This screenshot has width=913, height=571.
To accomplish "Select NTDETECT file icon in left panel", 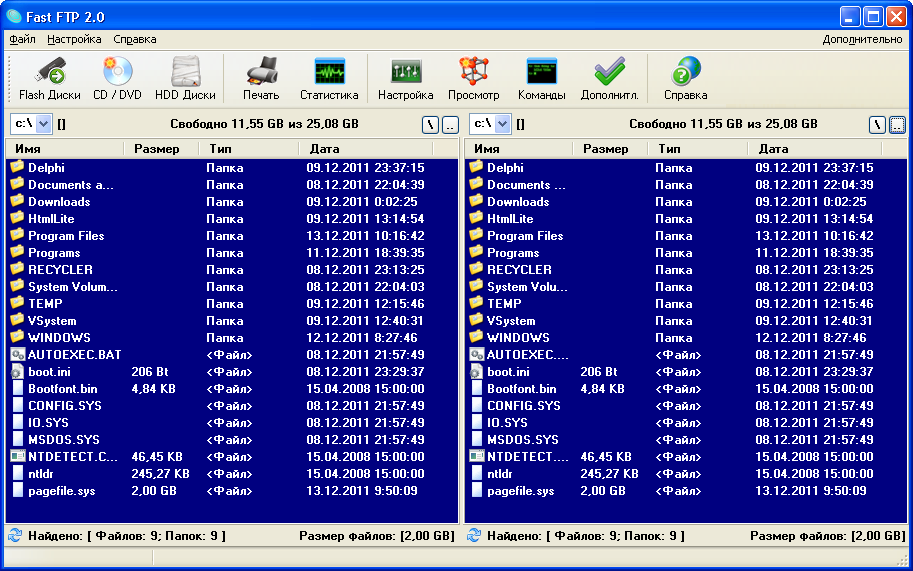I will 17,456.
